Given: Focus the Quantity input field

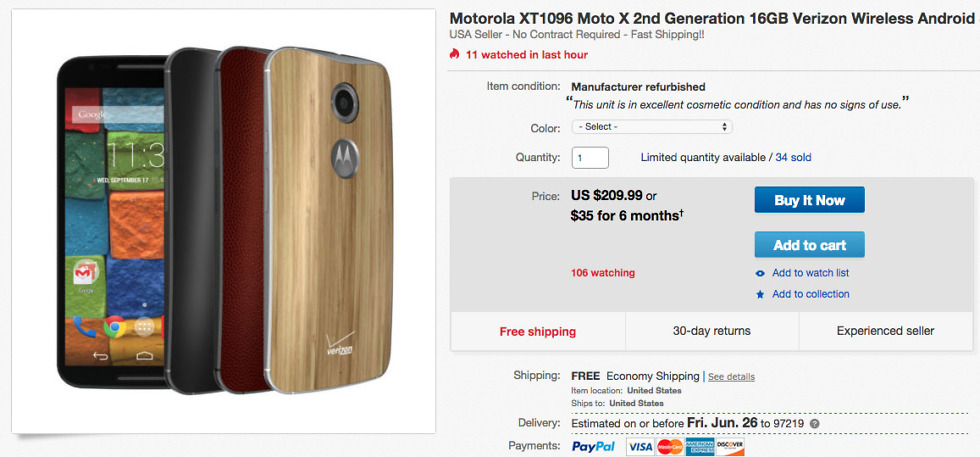Looking at the screenshot, I should tap(590, 158).
